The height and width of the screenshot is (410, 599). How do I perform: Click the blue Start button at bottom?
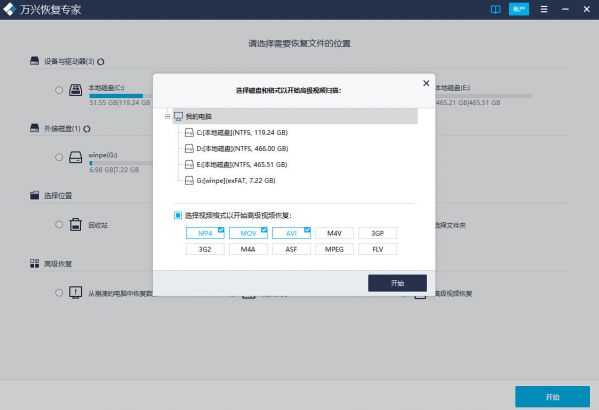pos(552,397)
